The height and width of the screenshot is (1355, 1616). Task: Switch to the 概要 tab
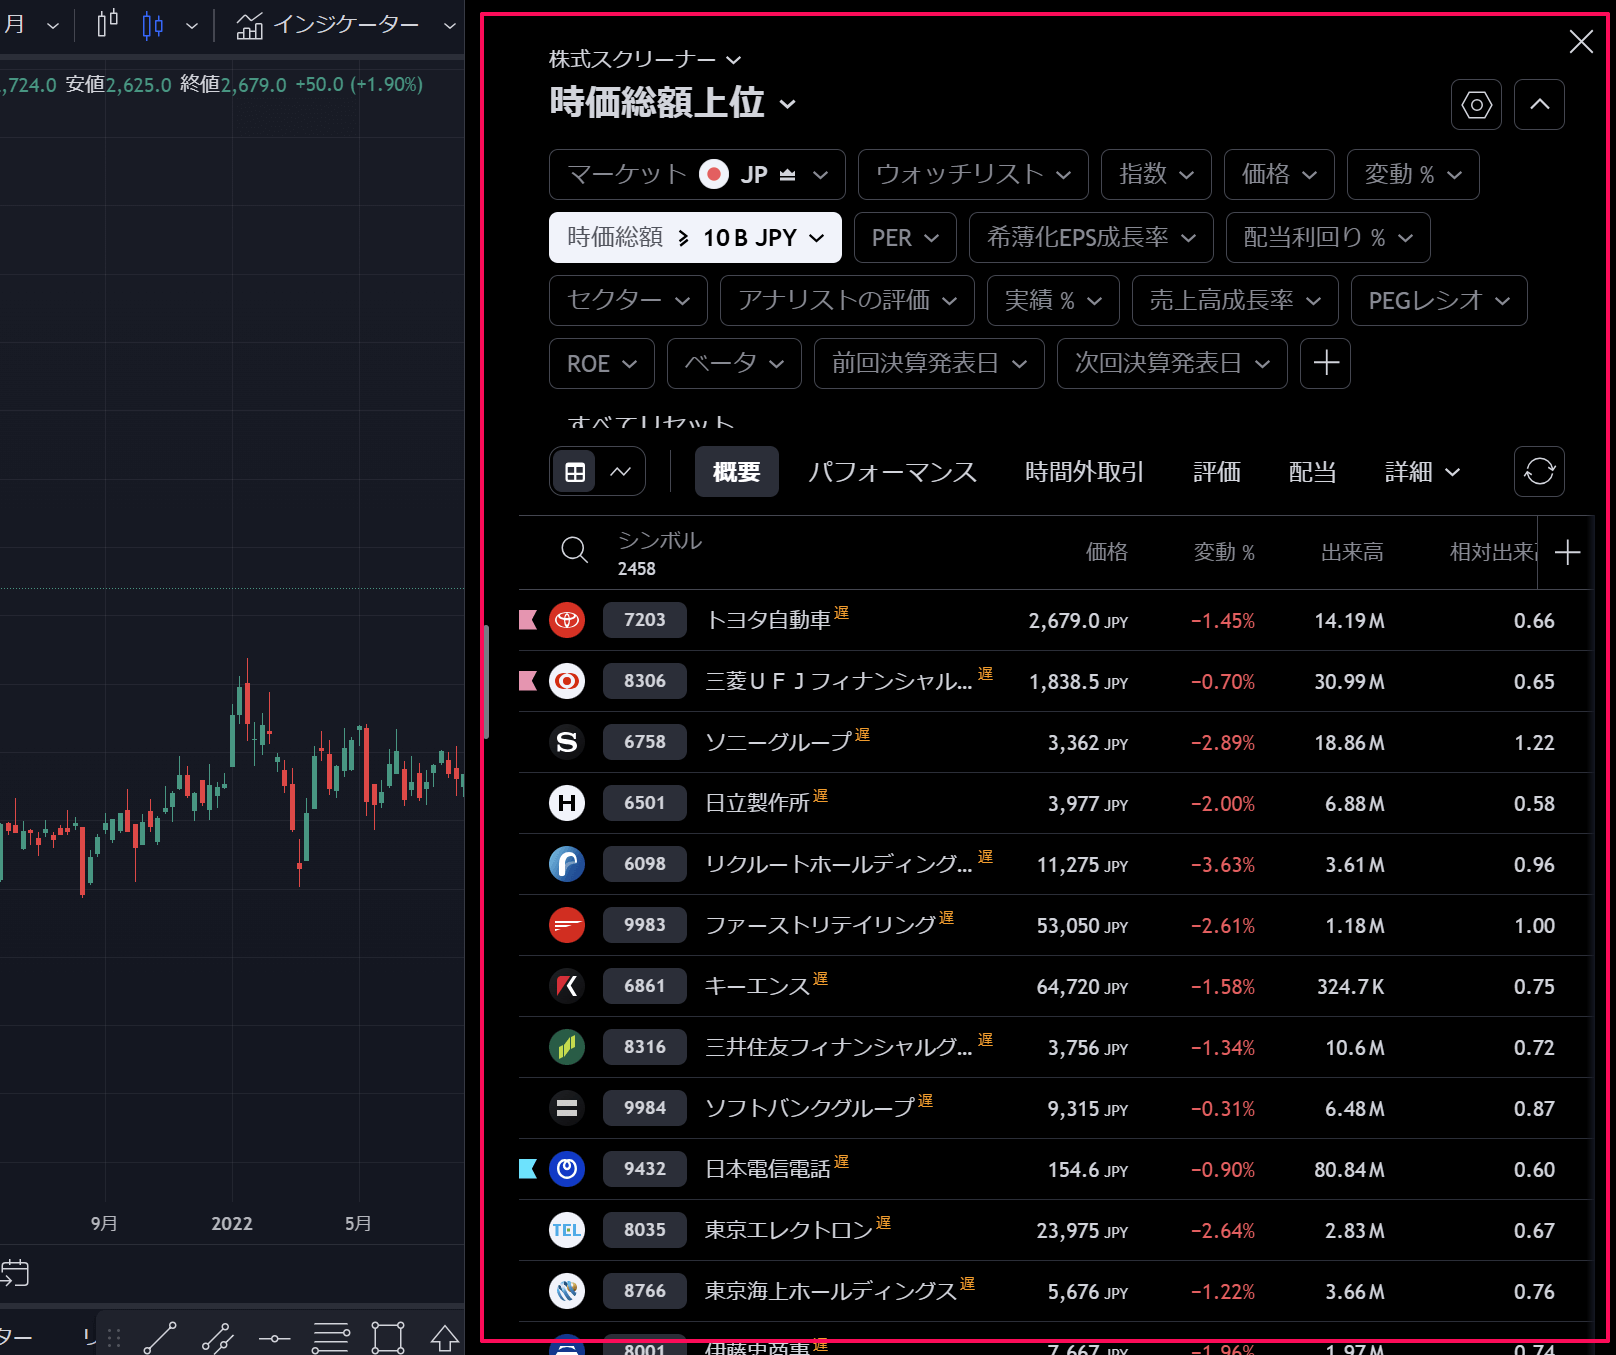(737, 472)
